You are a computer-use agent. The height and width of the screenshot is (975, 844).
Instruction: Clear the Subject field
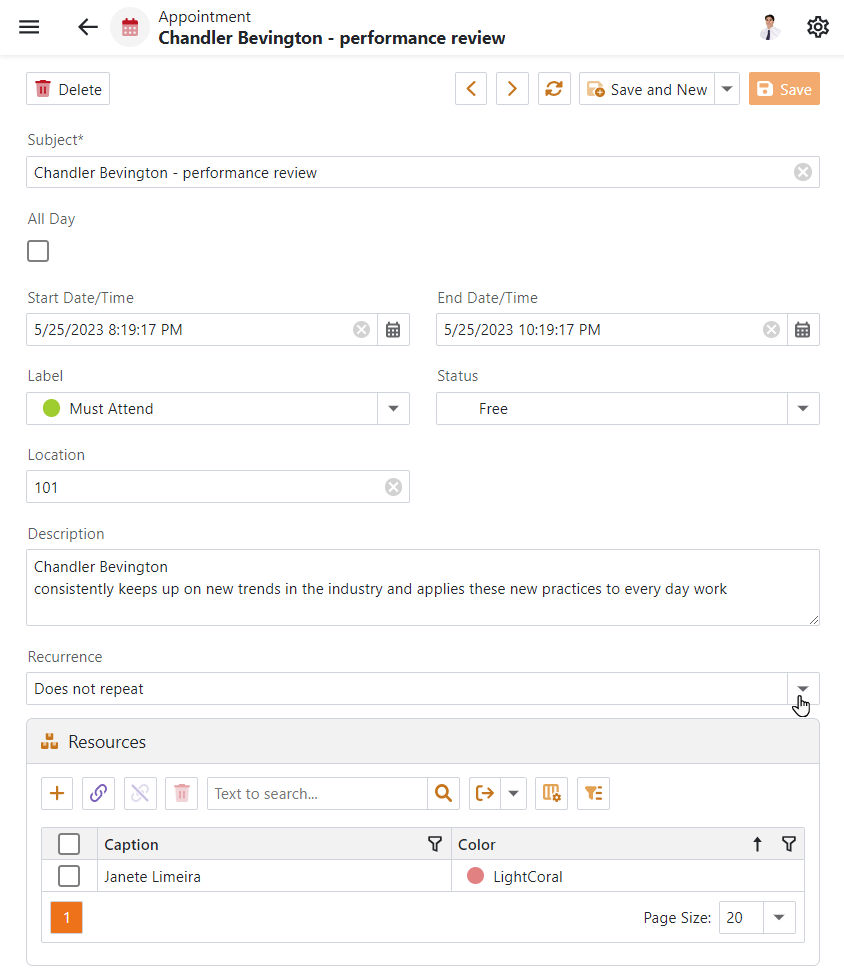(803, 172)
